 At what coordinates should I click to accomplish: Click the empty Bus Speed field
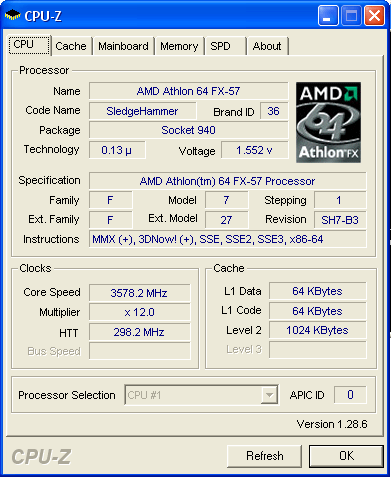tap(140, 351)
